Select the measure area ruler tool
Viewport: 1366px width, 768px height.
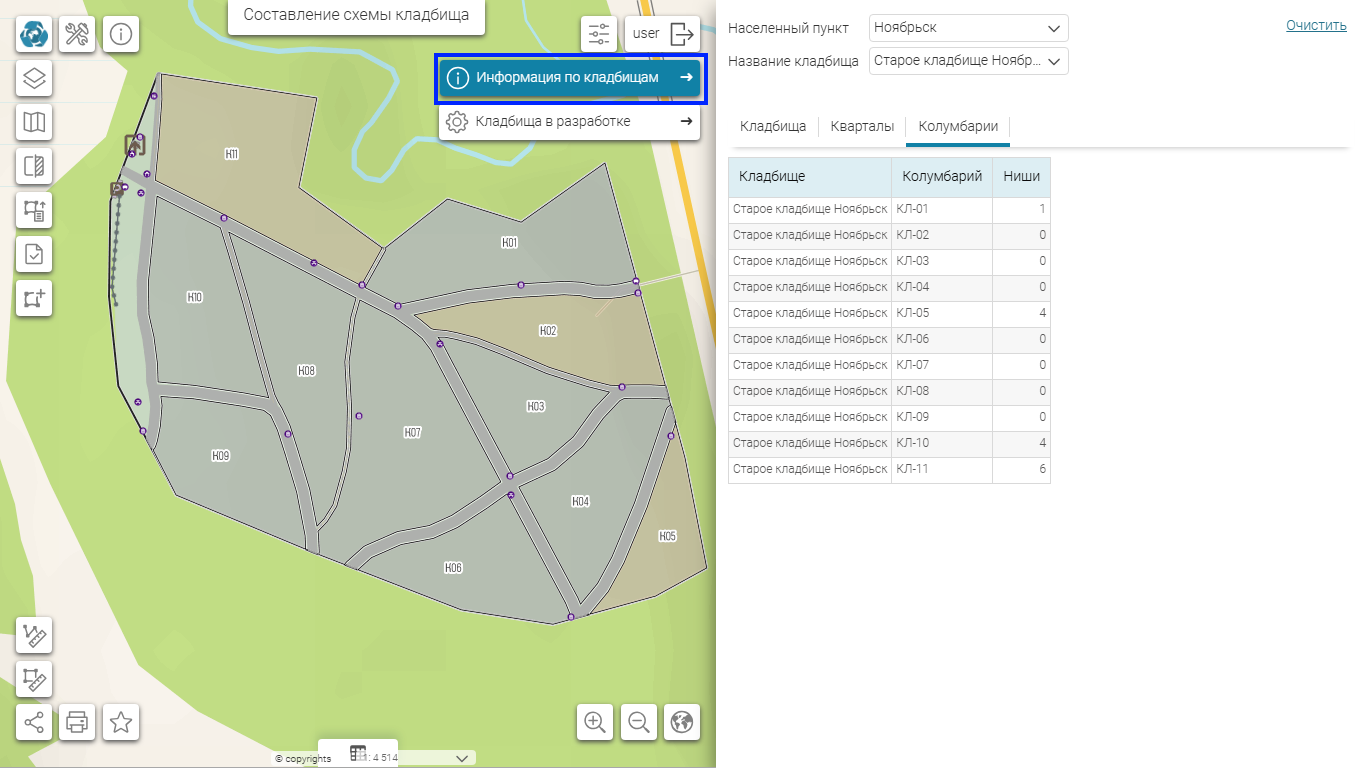coord(34,680)
